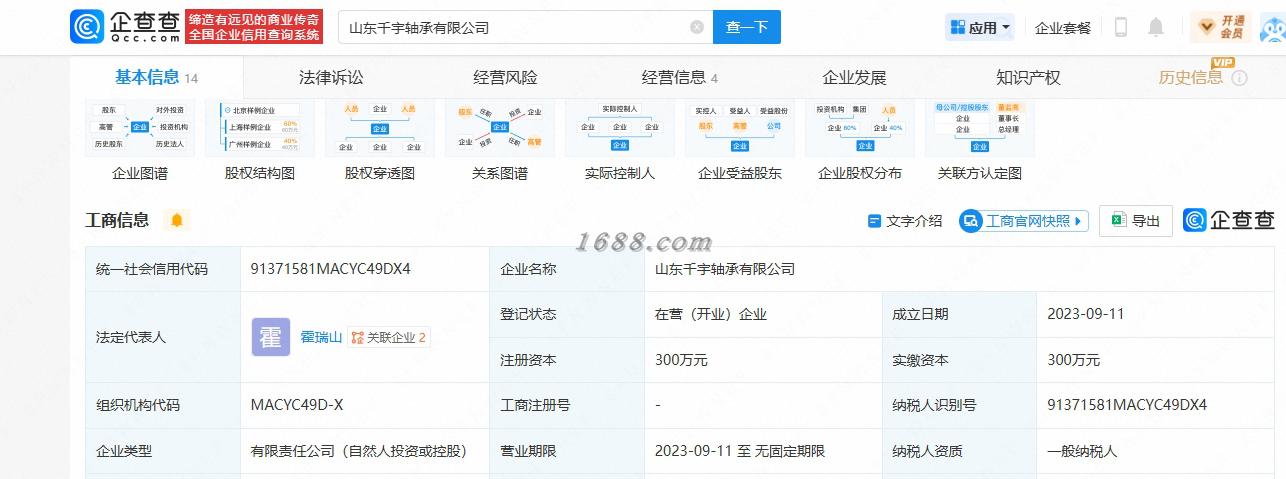Select company name 山东千宇轴承有限公司 in table
This screenshot has width=1286, height=479.
coord(724,269)
